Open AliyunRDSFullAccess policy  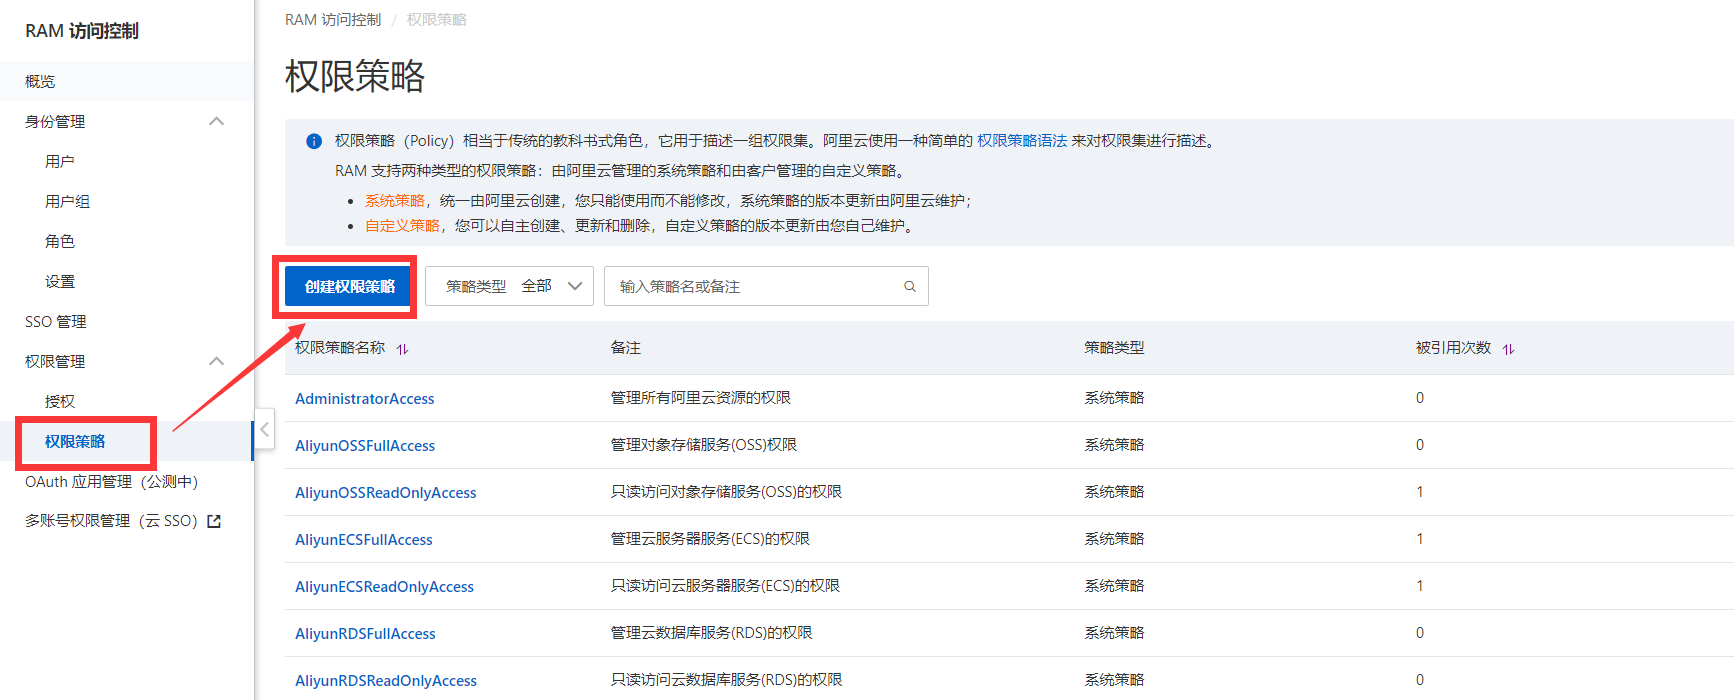(365, 633)
